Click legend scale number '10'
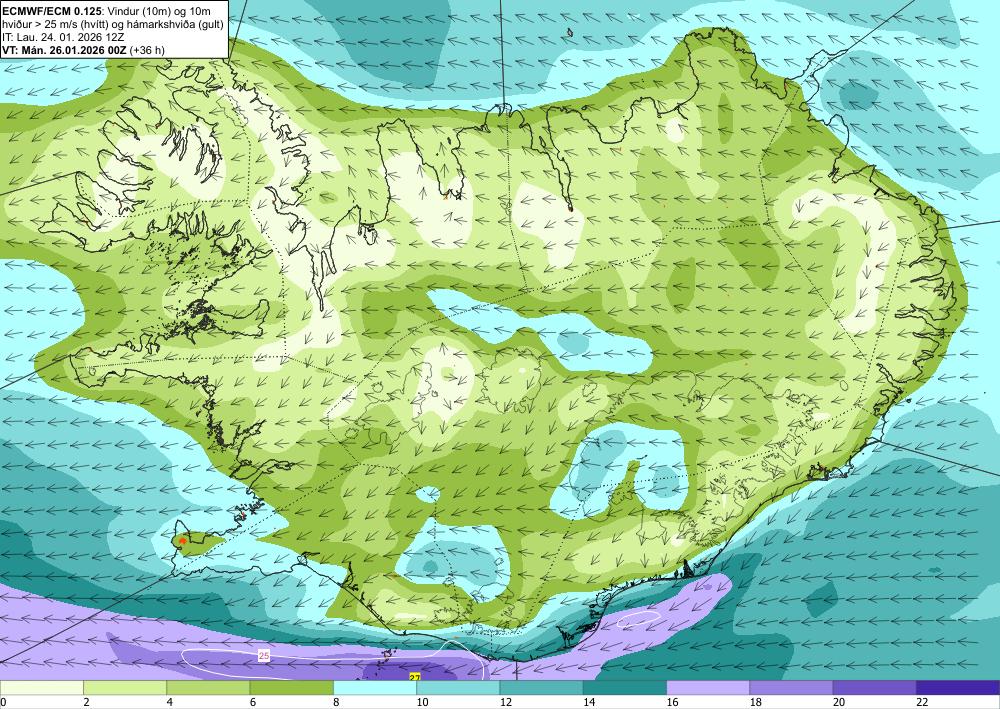The width and height of the screenshot is (1000, 709). click(422, 703)
